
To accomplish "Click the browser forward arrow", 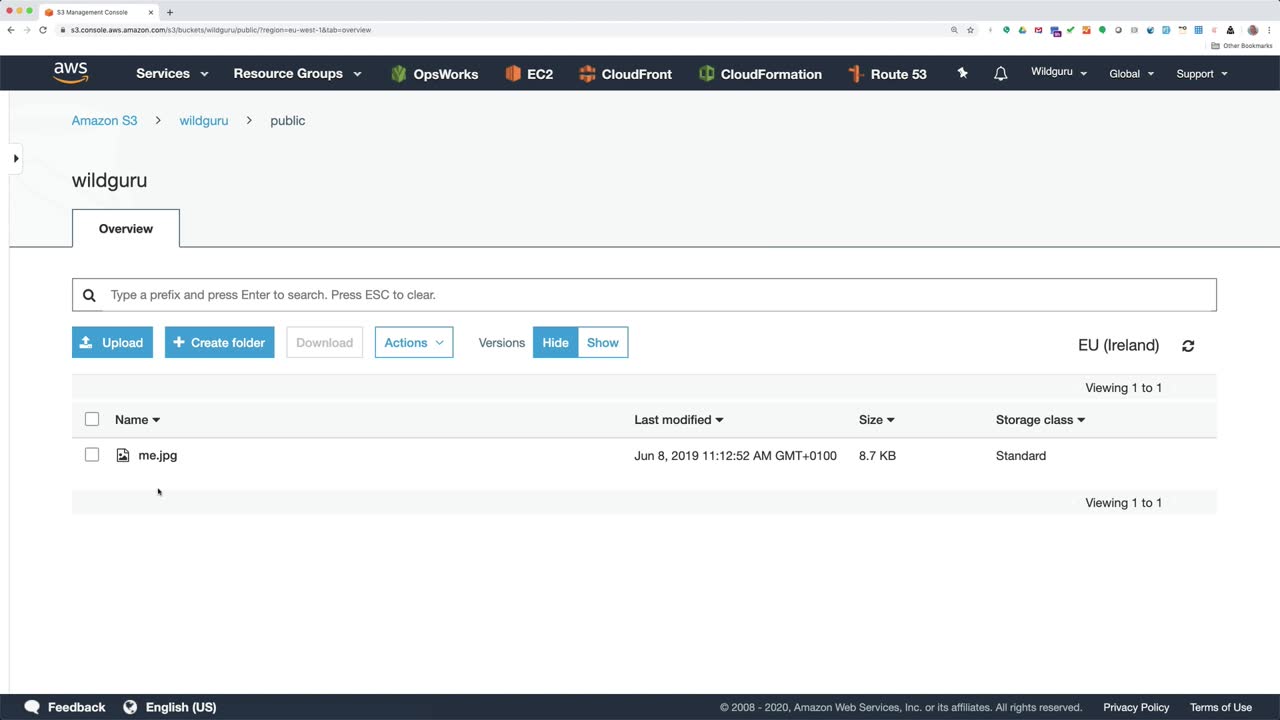I will click(x=27, y=30).
